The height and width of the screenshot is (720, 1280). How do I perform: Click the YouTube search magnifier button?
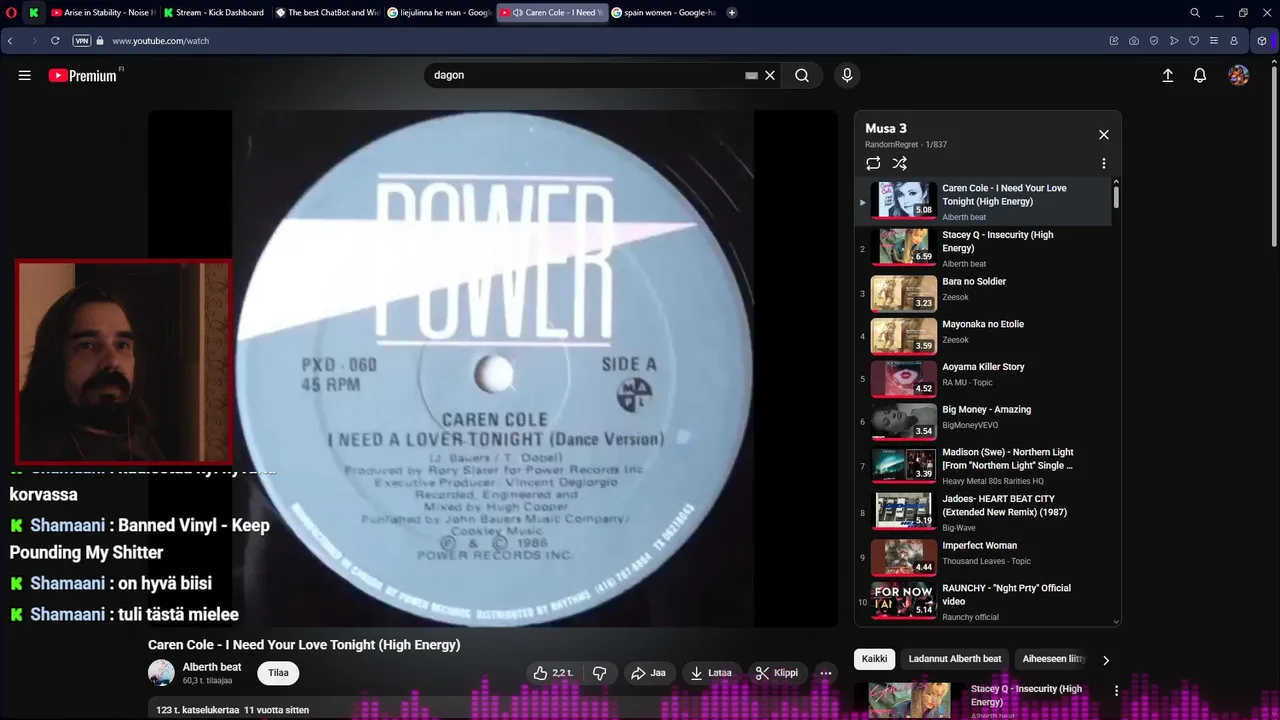[802, 75]
